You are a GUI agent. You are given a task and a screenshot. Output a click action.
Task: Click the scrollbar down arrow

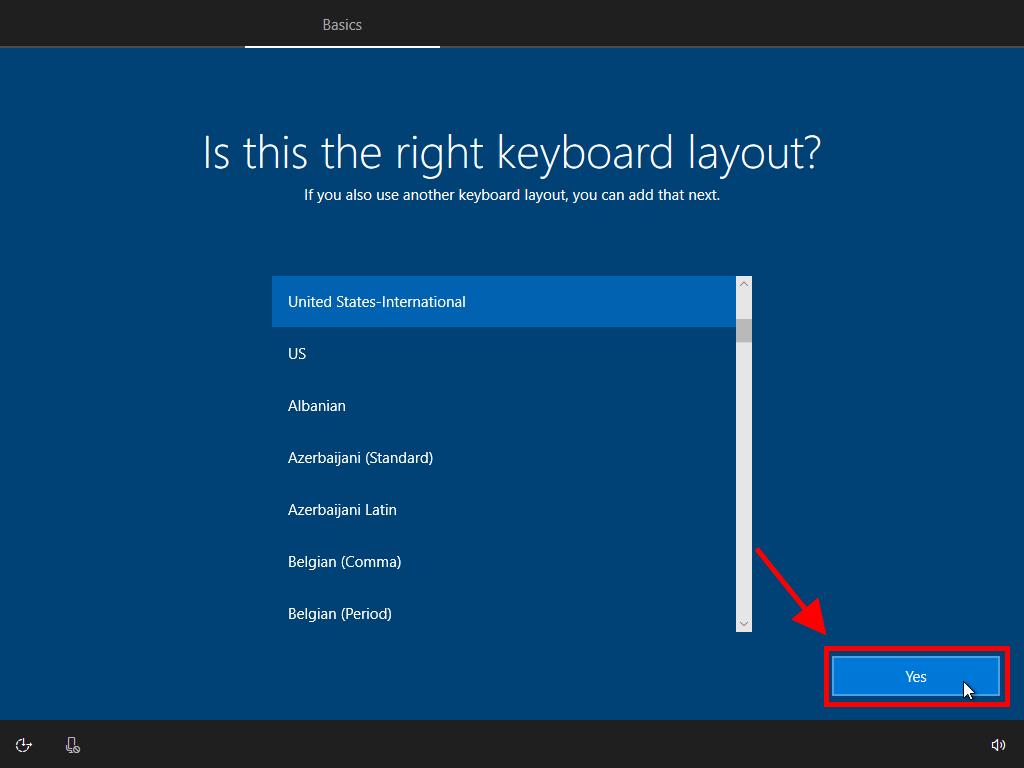pos(743,623)
